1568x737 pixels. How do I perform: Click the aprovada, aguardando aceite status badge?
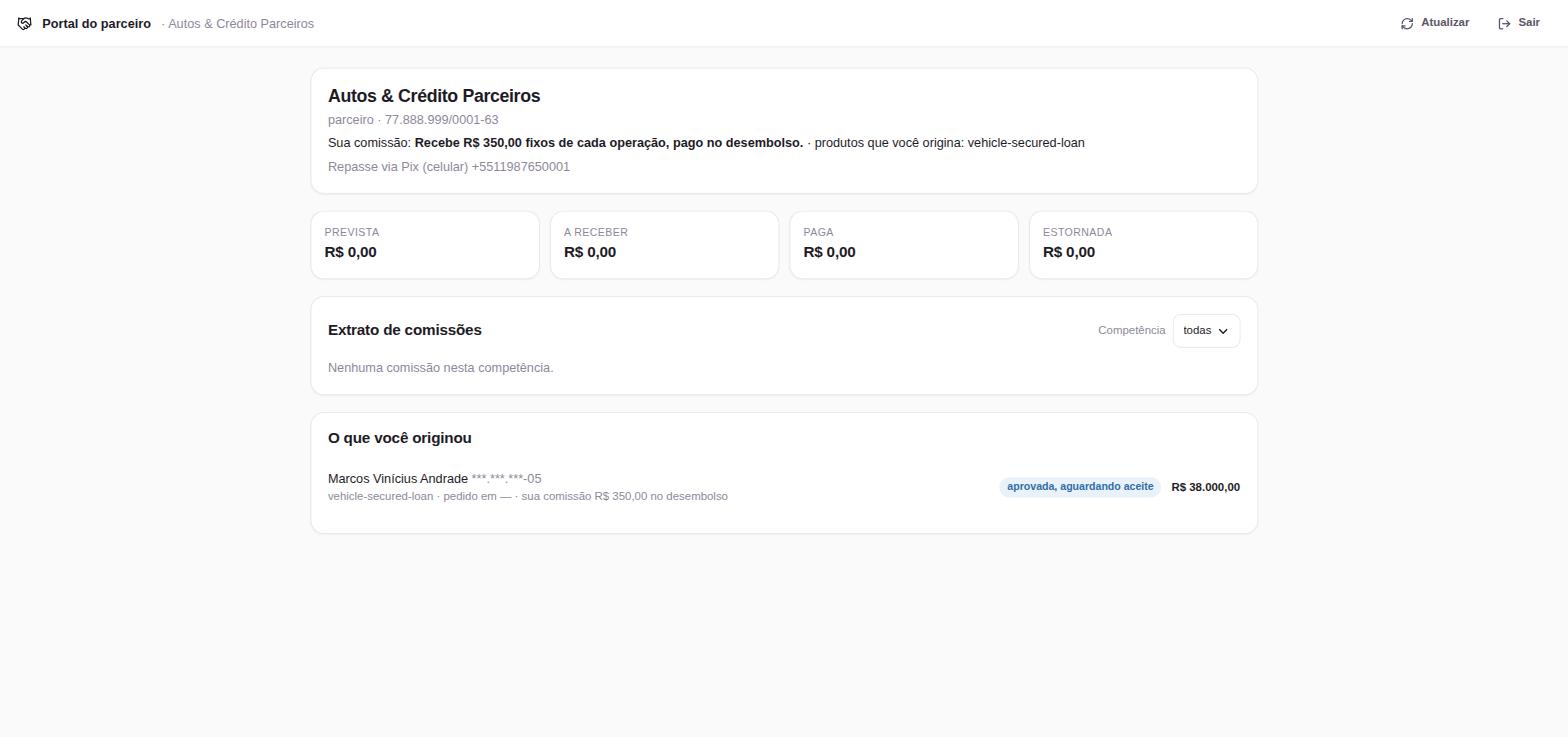(x=1080, y=487)
